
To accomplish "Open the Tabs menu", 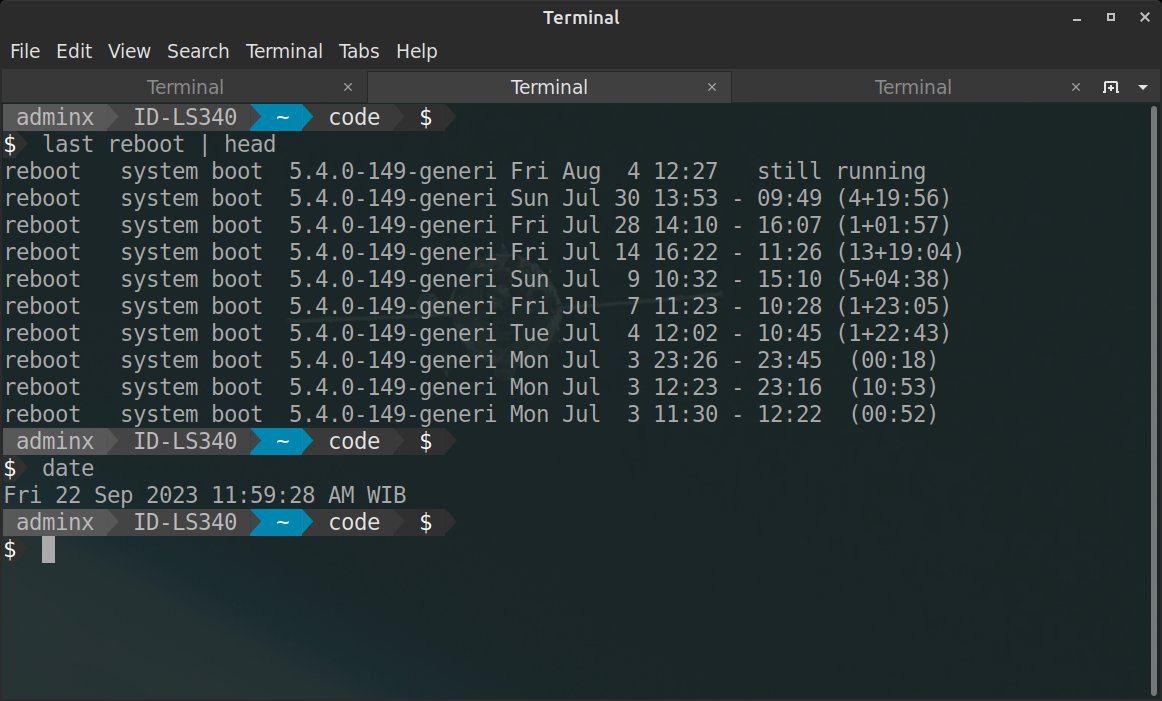I will [359, 51].
